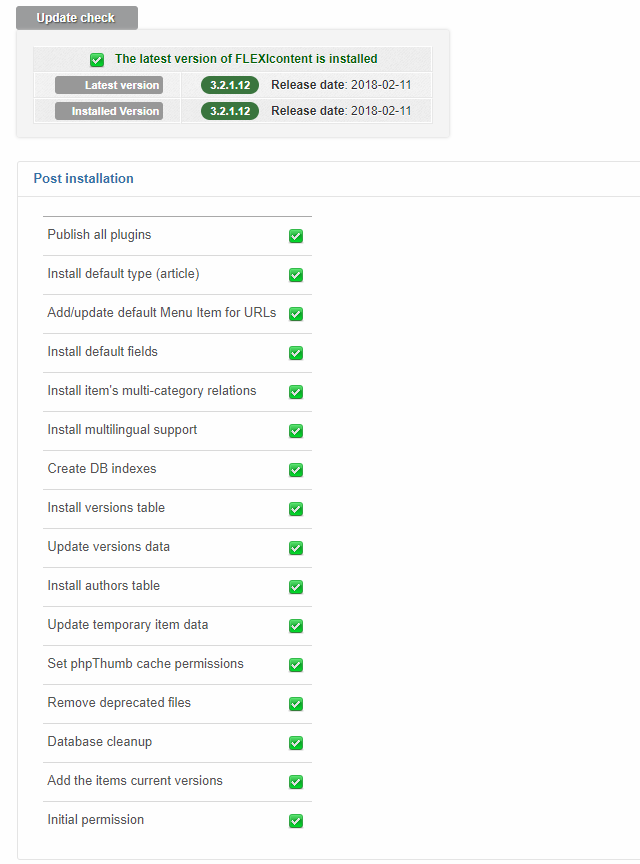Image resolution: width=640 pixels, height=864 pixels.
Task: Click check icon for Create DB indexes
Action: coord(296,470)
